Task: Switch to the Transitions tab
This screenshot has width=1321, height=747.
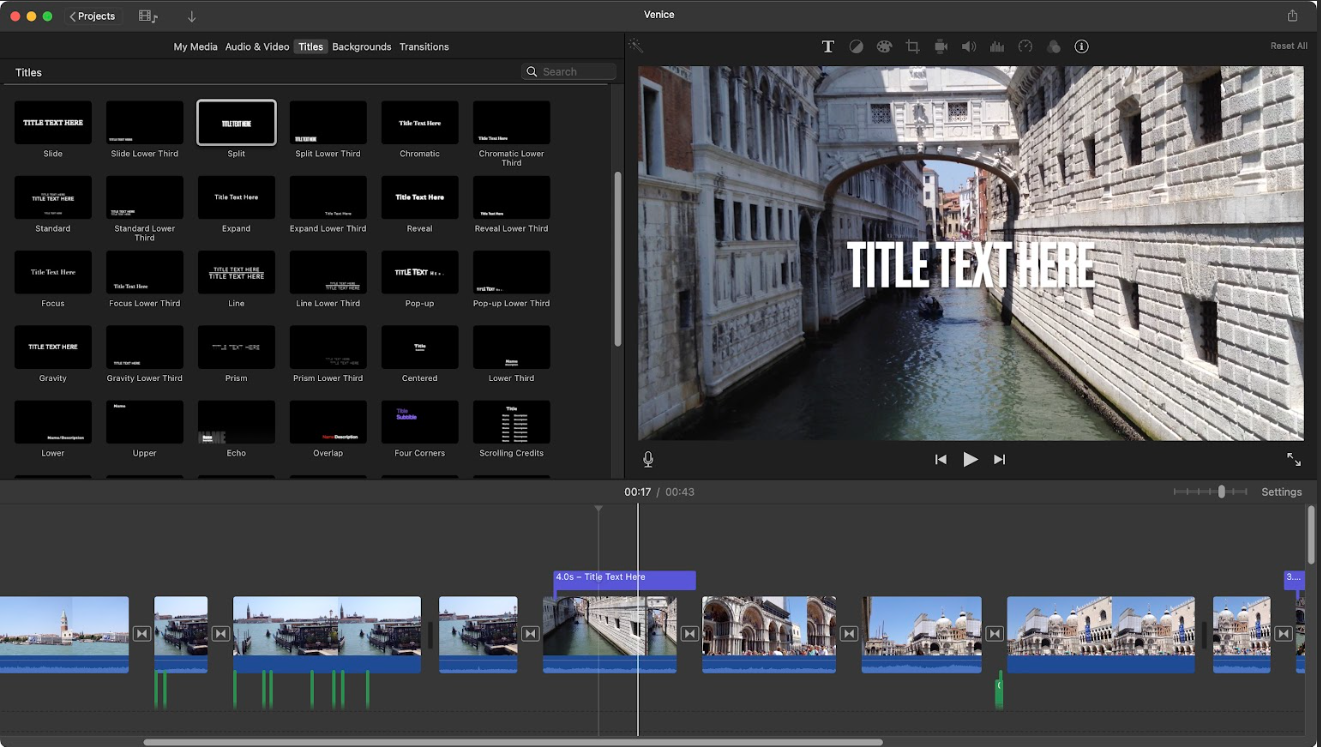Action: 424,47
